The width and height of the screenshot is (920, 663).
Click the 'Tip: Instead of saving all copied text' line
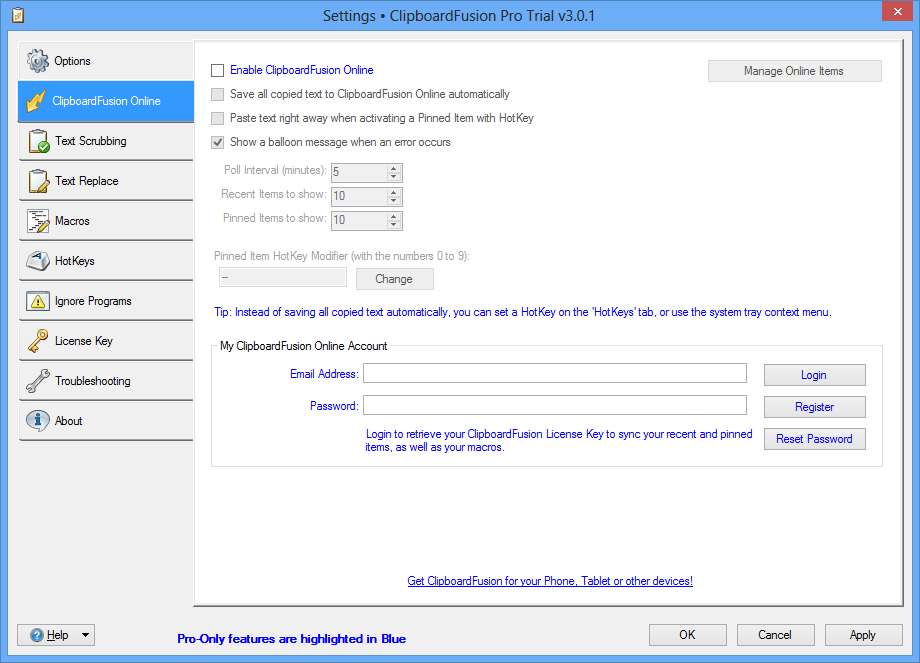523,312
